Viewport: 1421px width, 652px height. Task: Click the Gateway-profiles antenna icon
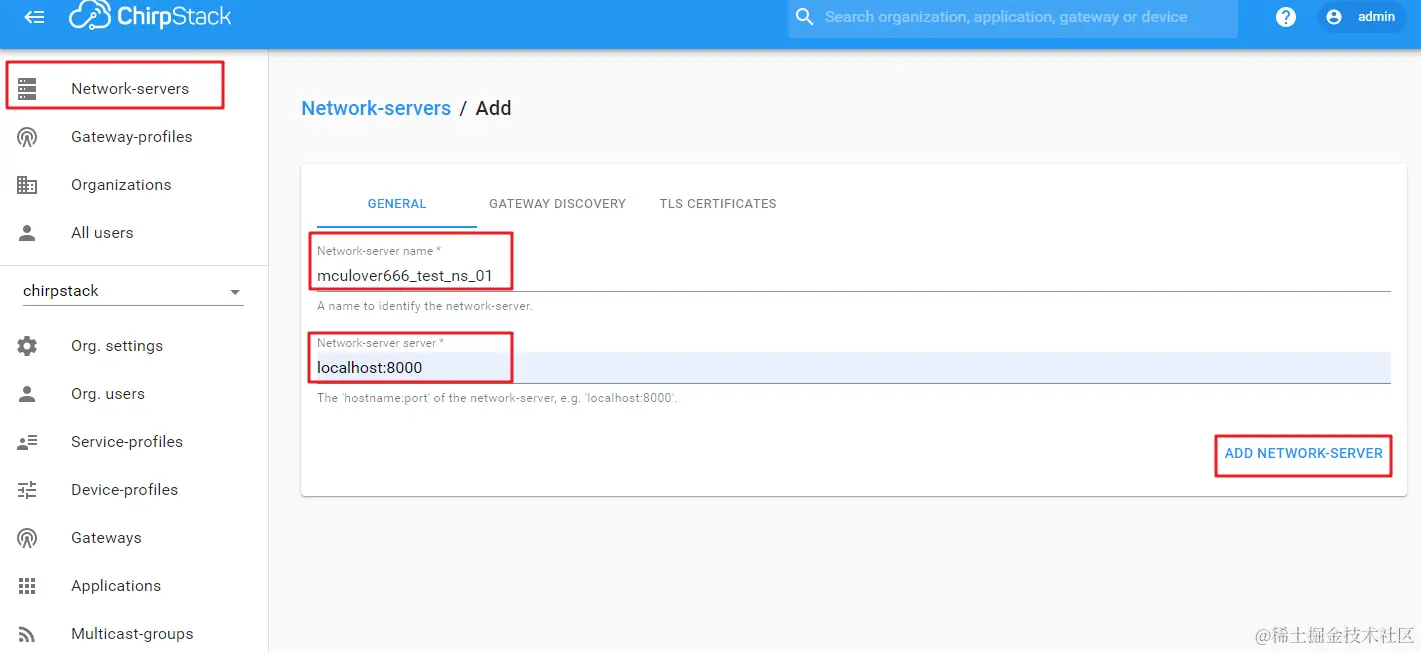(27, 137)
